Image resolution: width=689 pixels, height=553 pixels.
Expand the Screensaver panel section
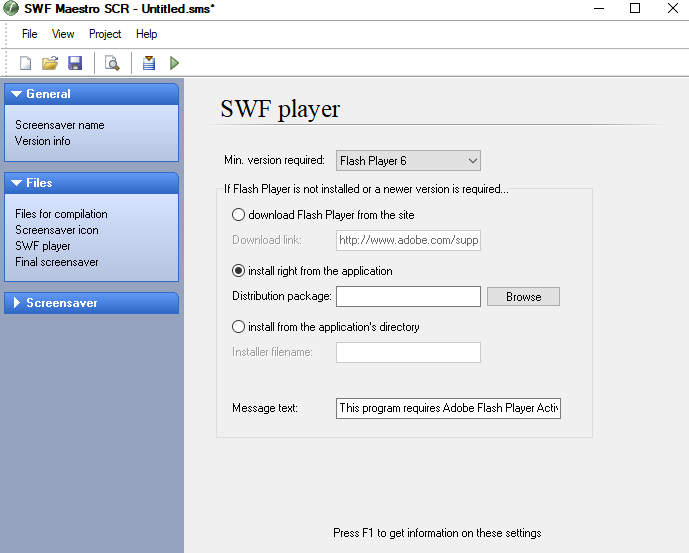pyautogui.click(x=17, y=303)
